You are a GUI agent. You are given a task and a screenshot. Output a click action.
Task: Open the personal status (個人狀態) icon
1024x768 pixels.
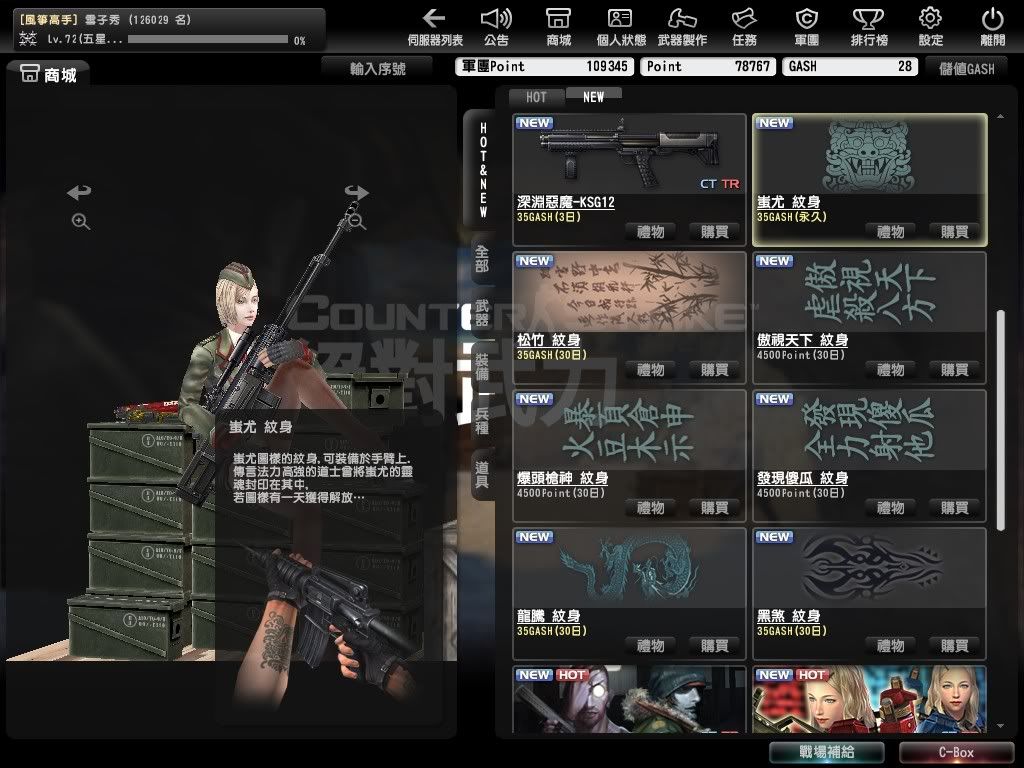point(620,19)
